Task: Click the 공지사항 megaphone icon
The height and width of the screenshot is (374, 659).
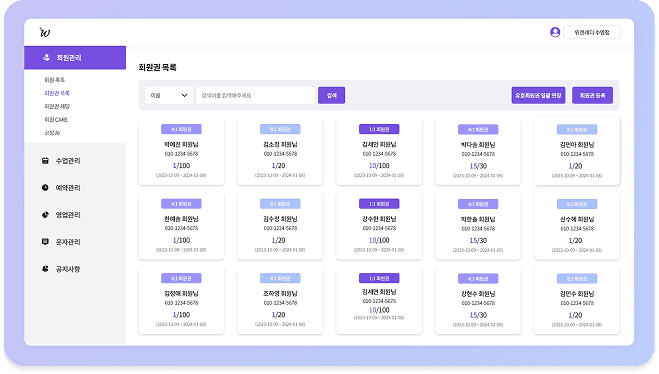Action: (x=45, y=269)
